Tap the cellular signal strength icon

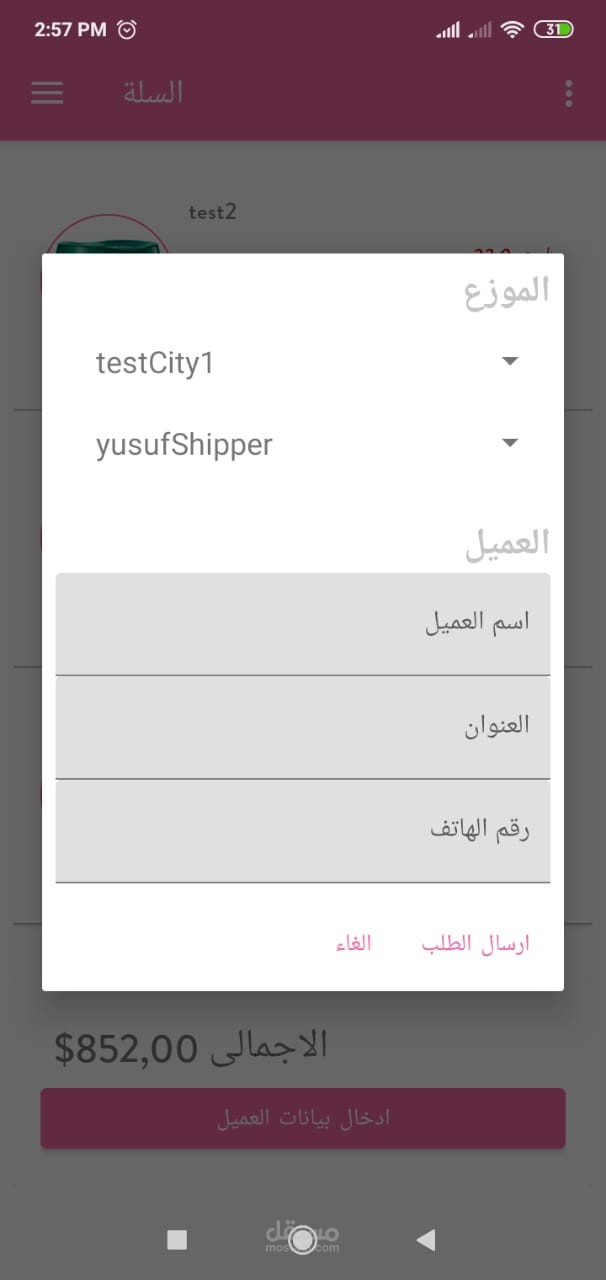[448, 31]
